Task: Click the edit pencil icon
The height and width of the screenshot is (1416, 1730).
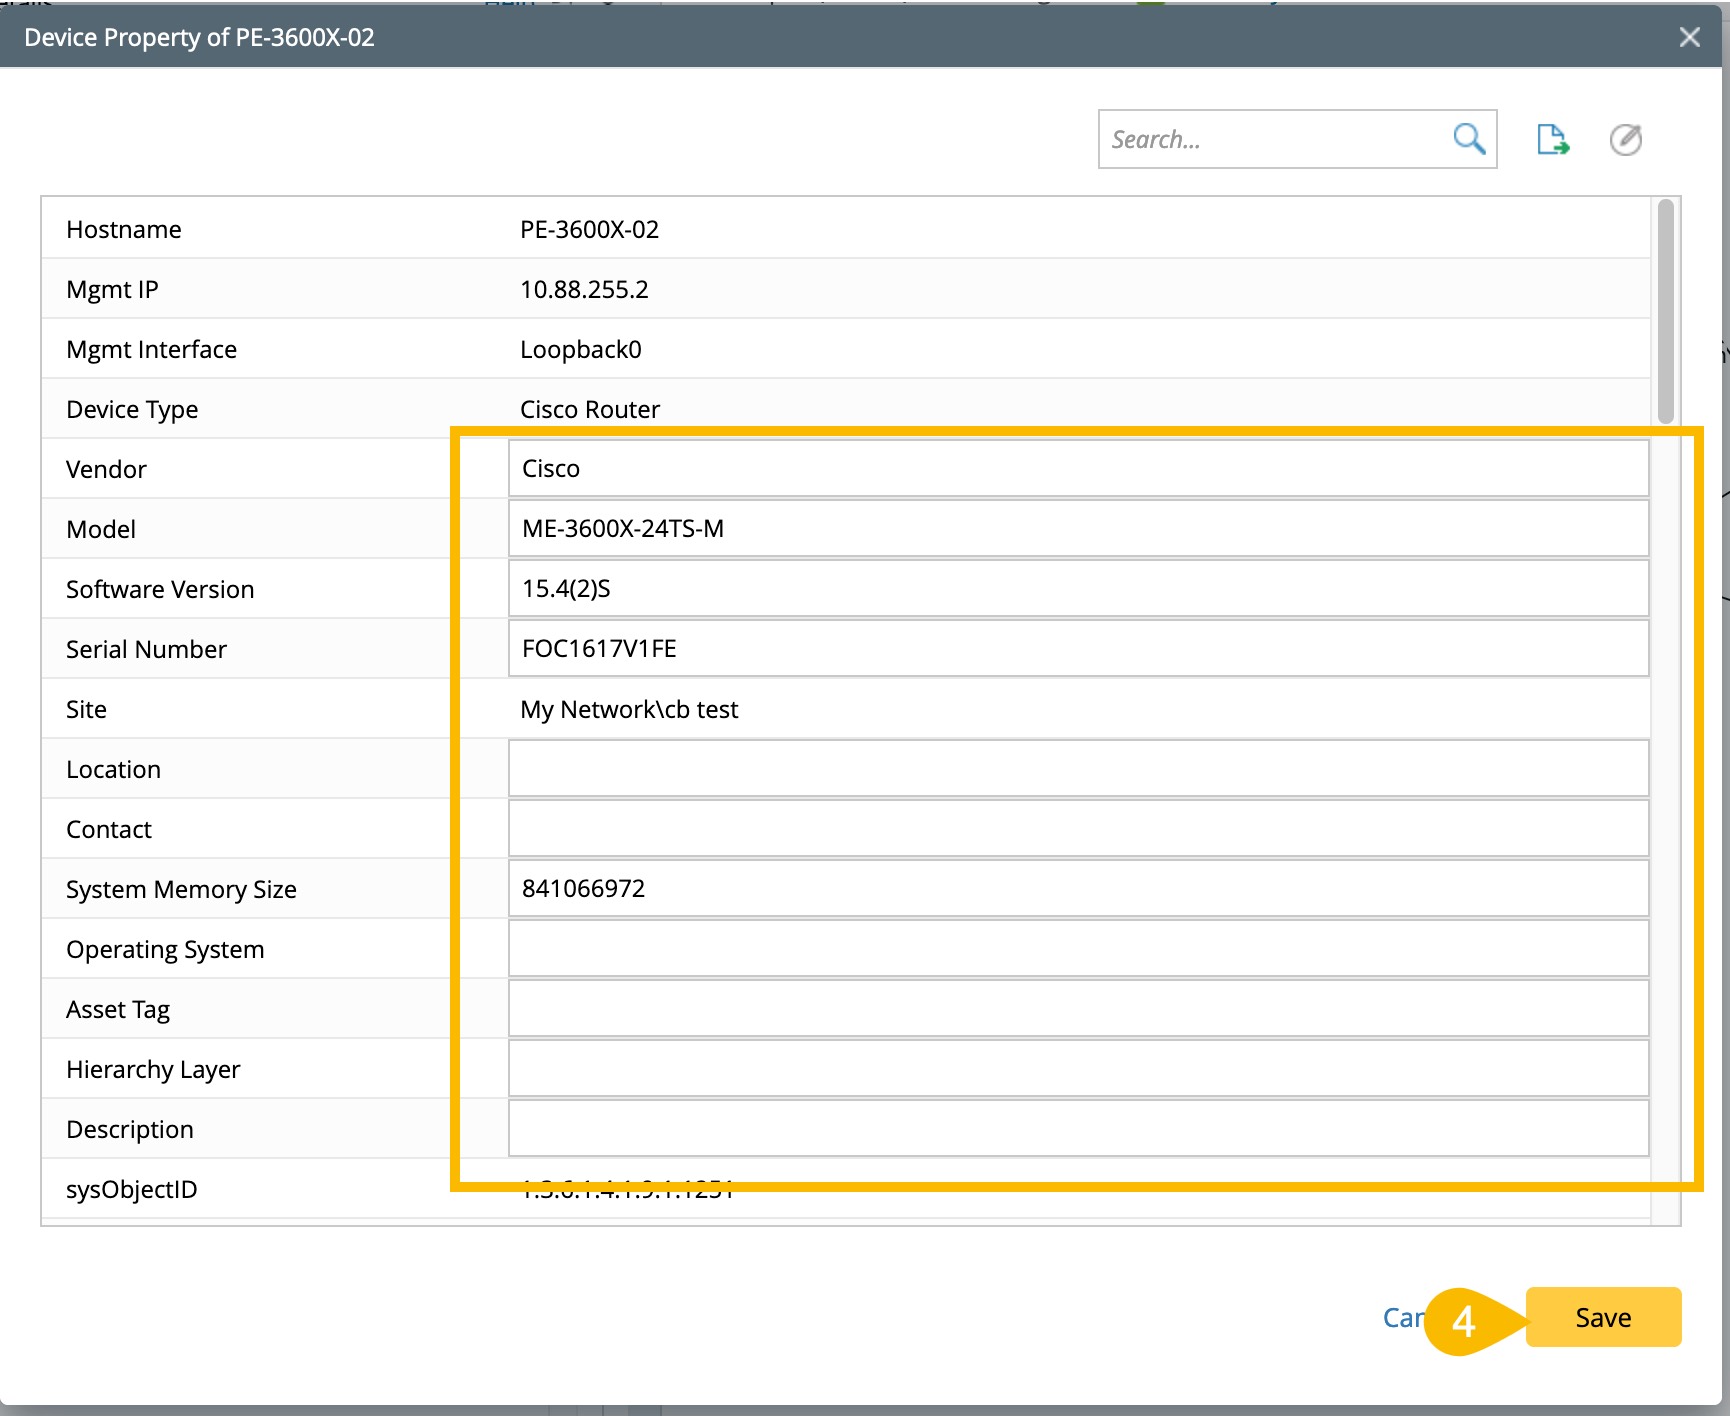Action: (1625, 140)
